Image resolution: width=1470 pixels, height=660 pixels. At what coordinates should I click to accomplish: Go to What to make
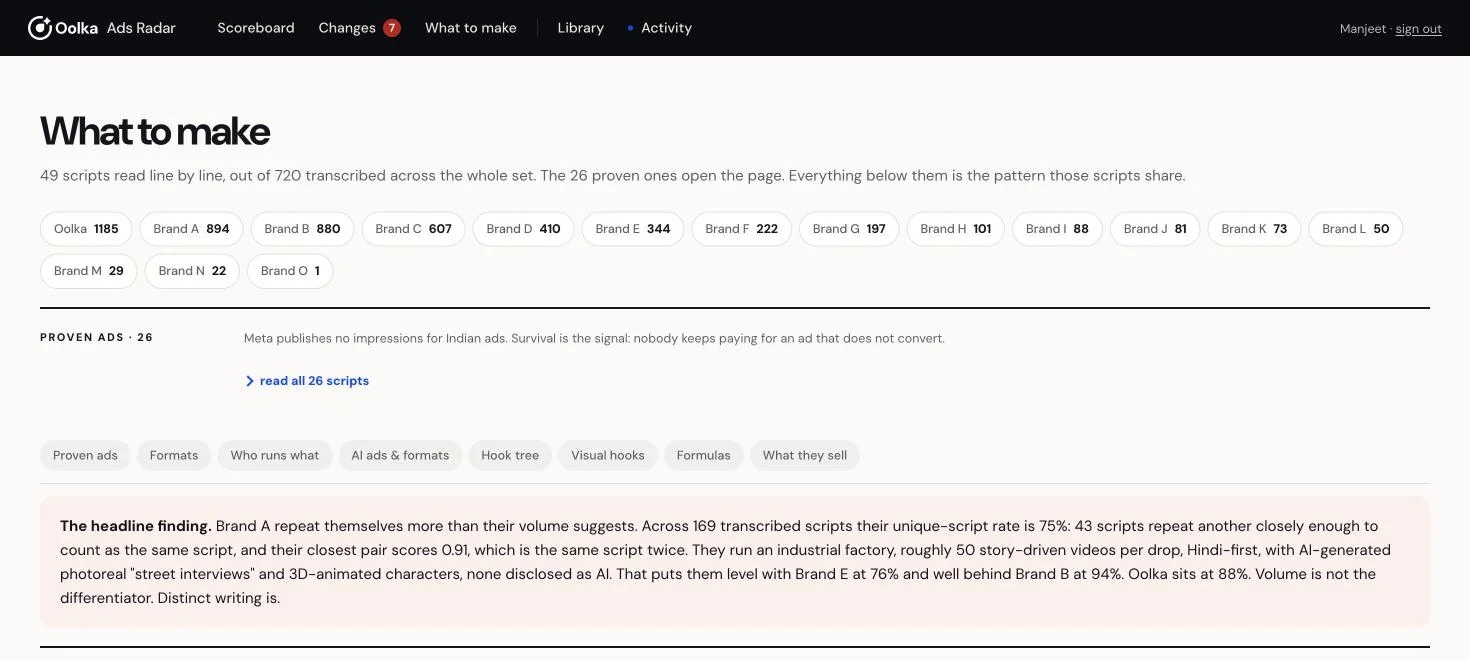471,28
